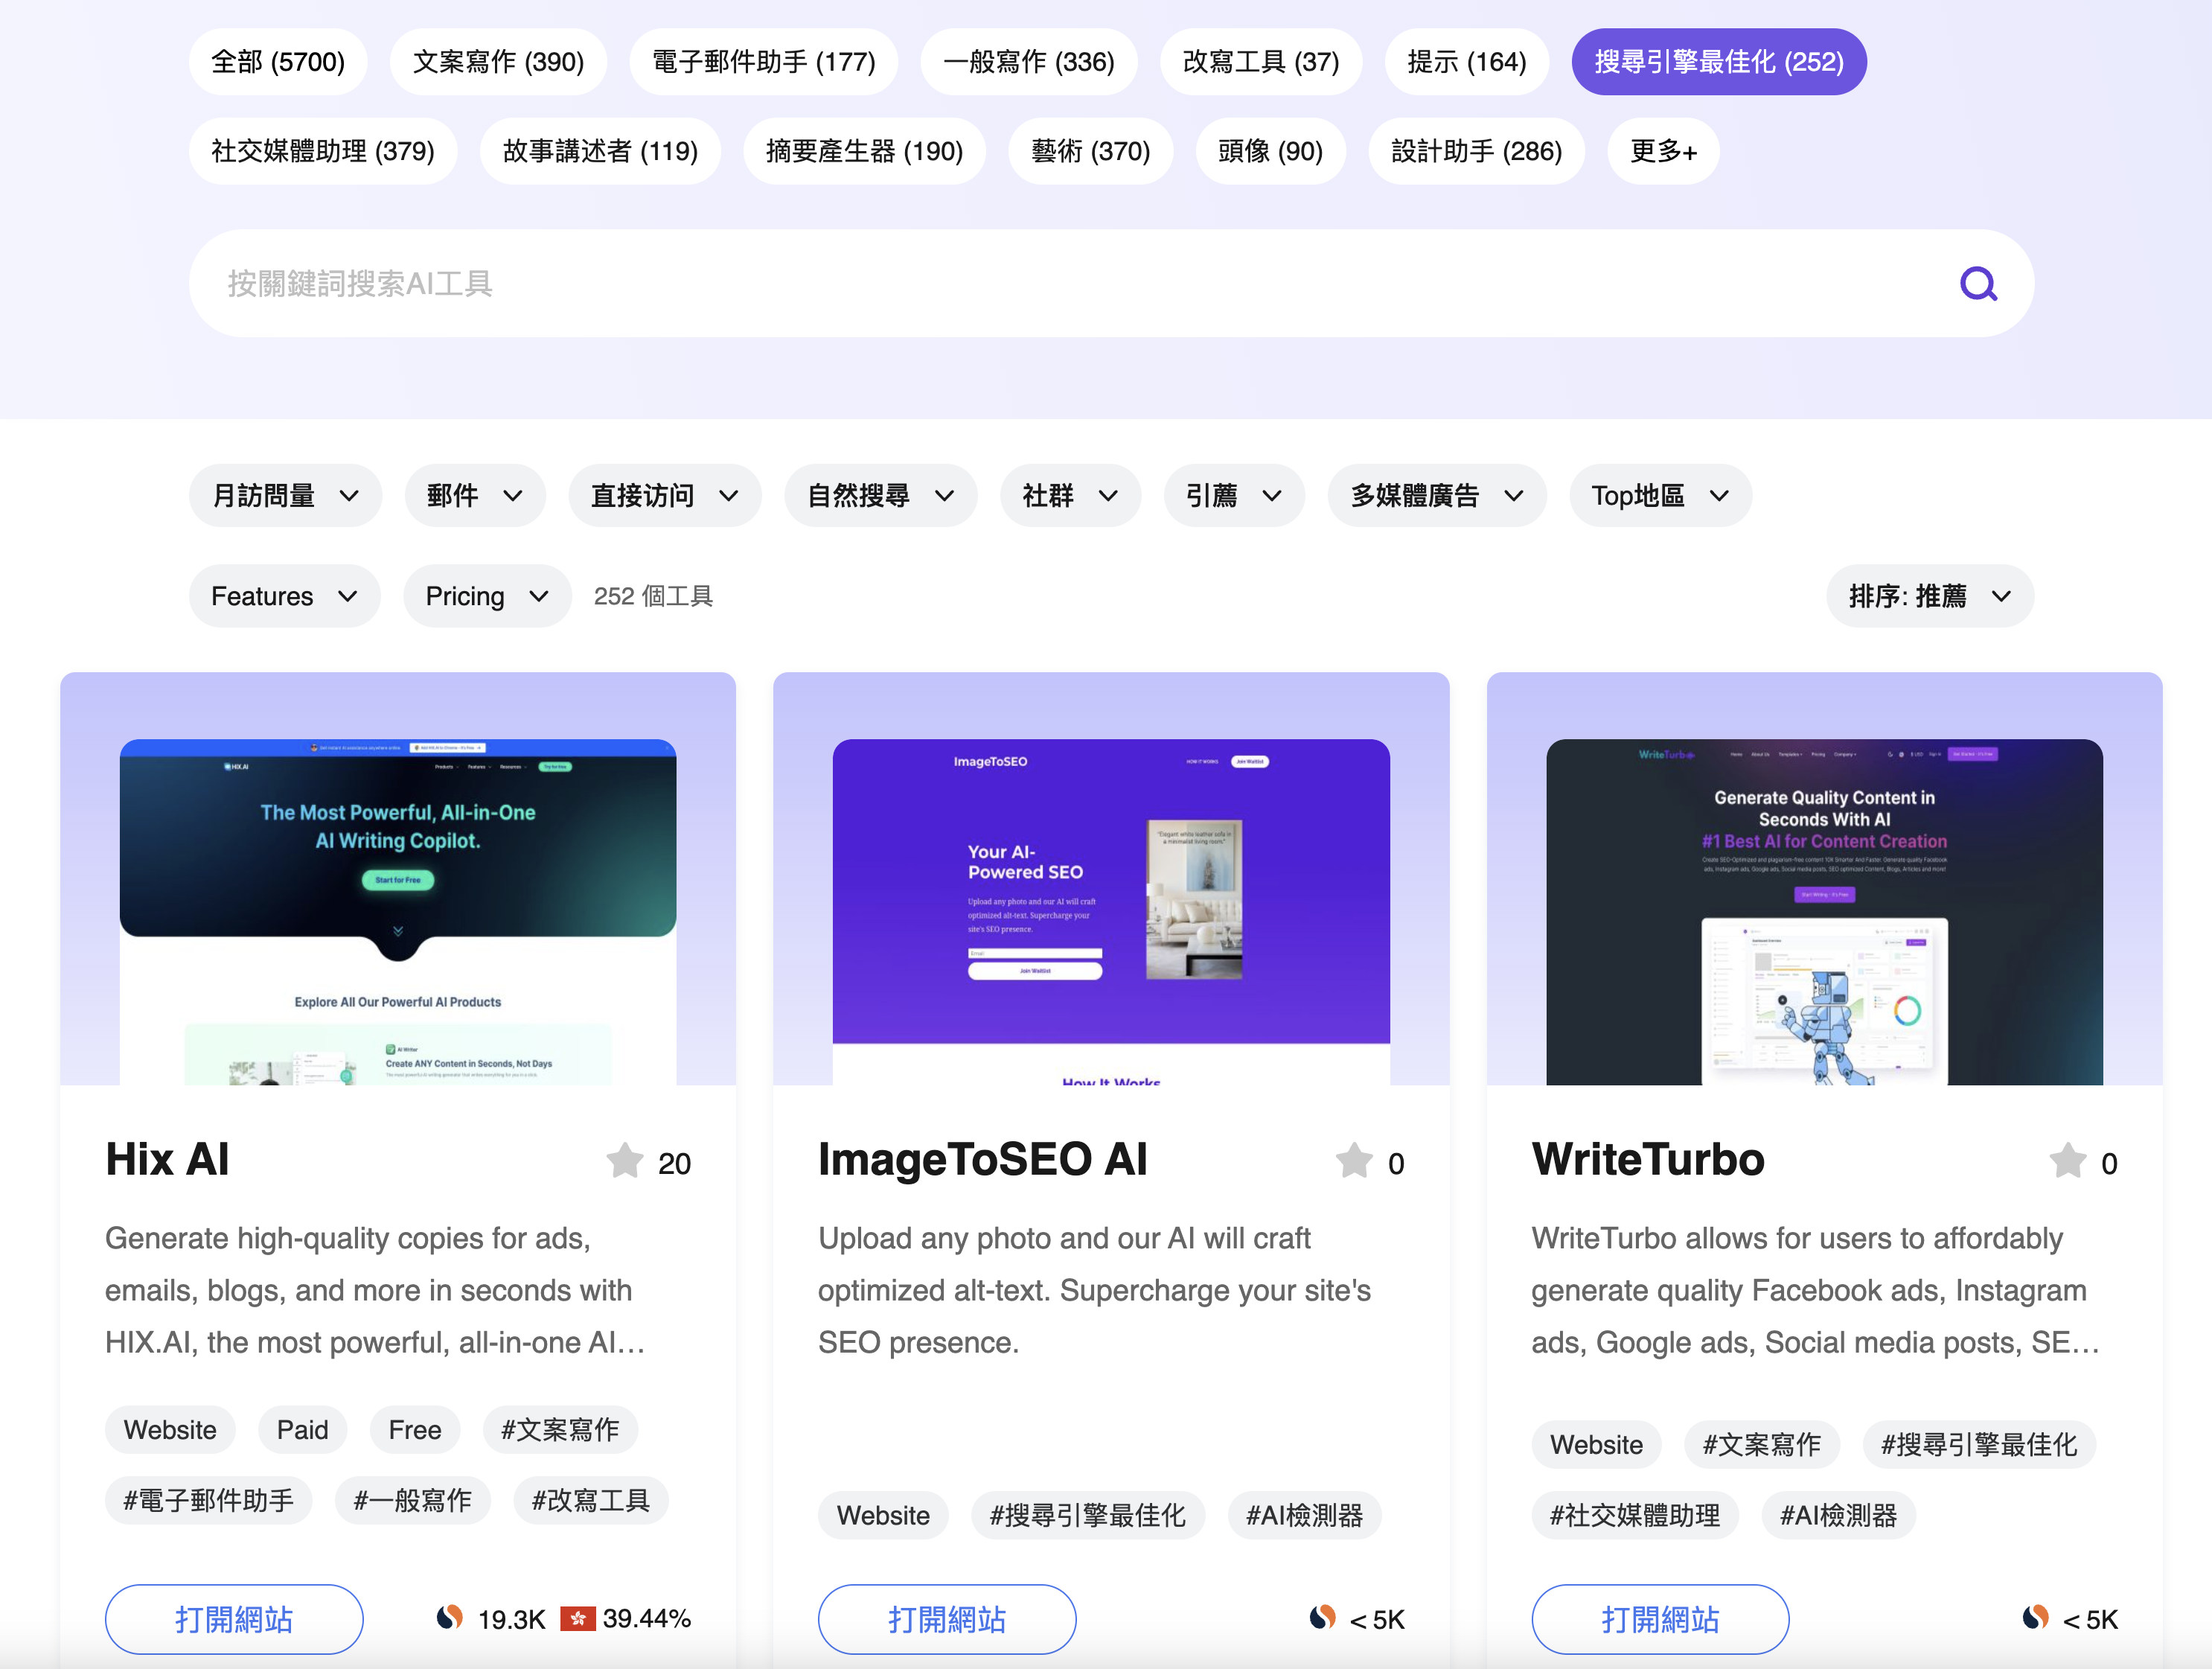Click the star icon on ImageToSEO AI
Image resolution: width=2212 pixels, height=1669 pixels.
pyautogui.click(x=1354, y=1161)
